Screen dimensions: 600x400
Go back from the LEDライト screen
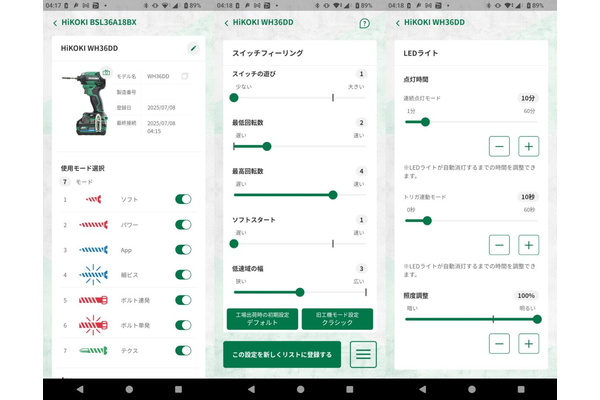[398, 23]
